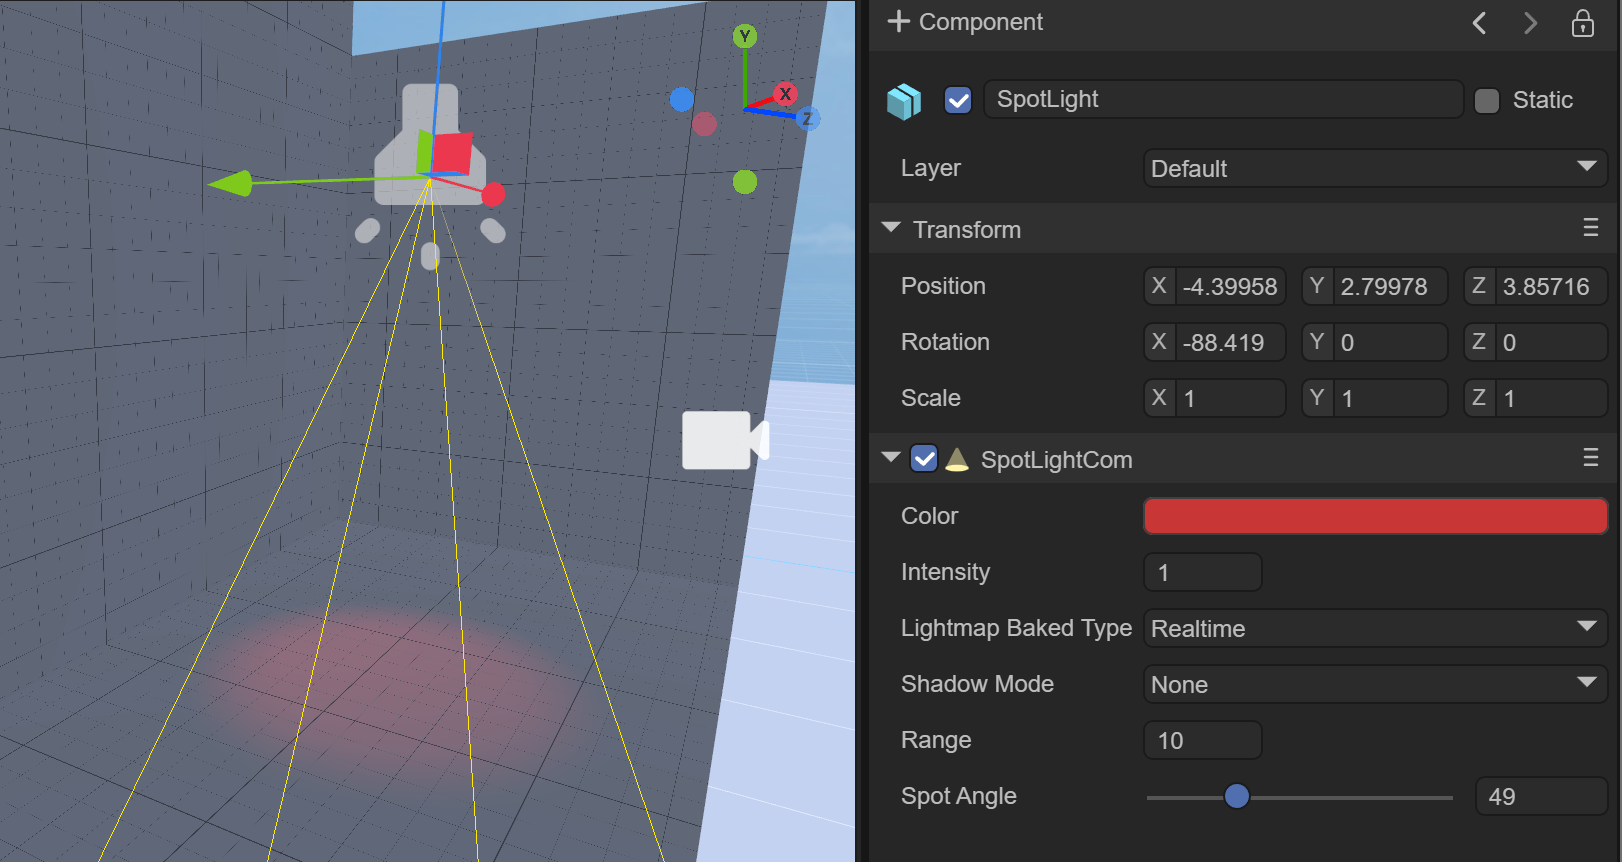Click the Spot Angle slider handle
The height and width of the screenshot is (862, 1622).
pos(1237,796)
